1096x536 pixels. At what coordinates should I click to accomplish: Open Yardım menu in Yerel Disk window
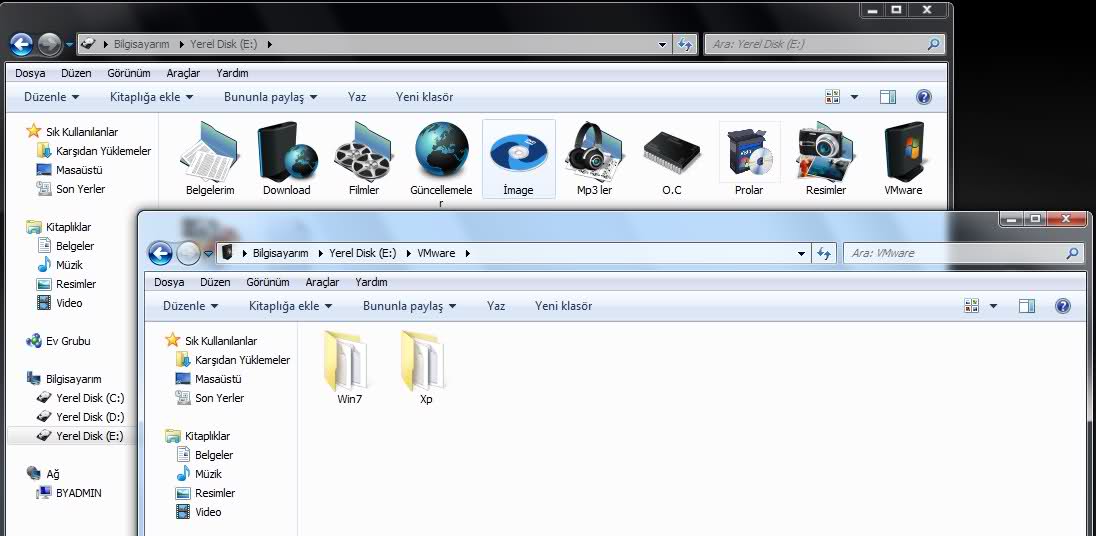coord(233,73)
